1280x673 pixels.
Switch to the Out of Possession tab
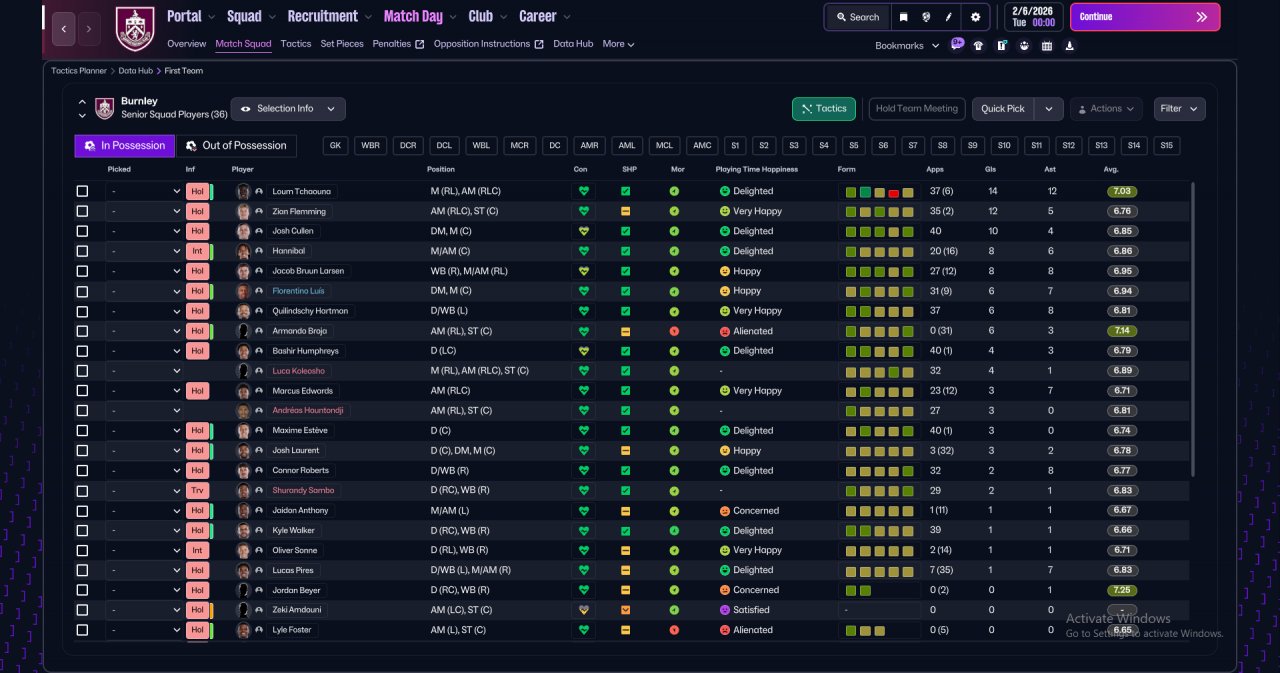coord(237,146)
